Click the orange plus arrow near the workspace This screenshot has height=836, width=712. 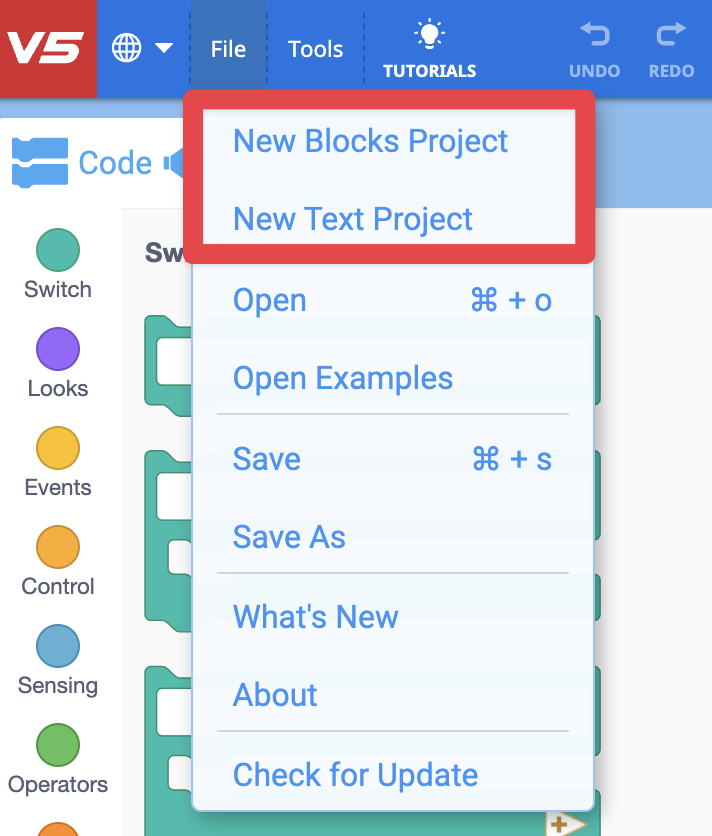click(560, 824)
